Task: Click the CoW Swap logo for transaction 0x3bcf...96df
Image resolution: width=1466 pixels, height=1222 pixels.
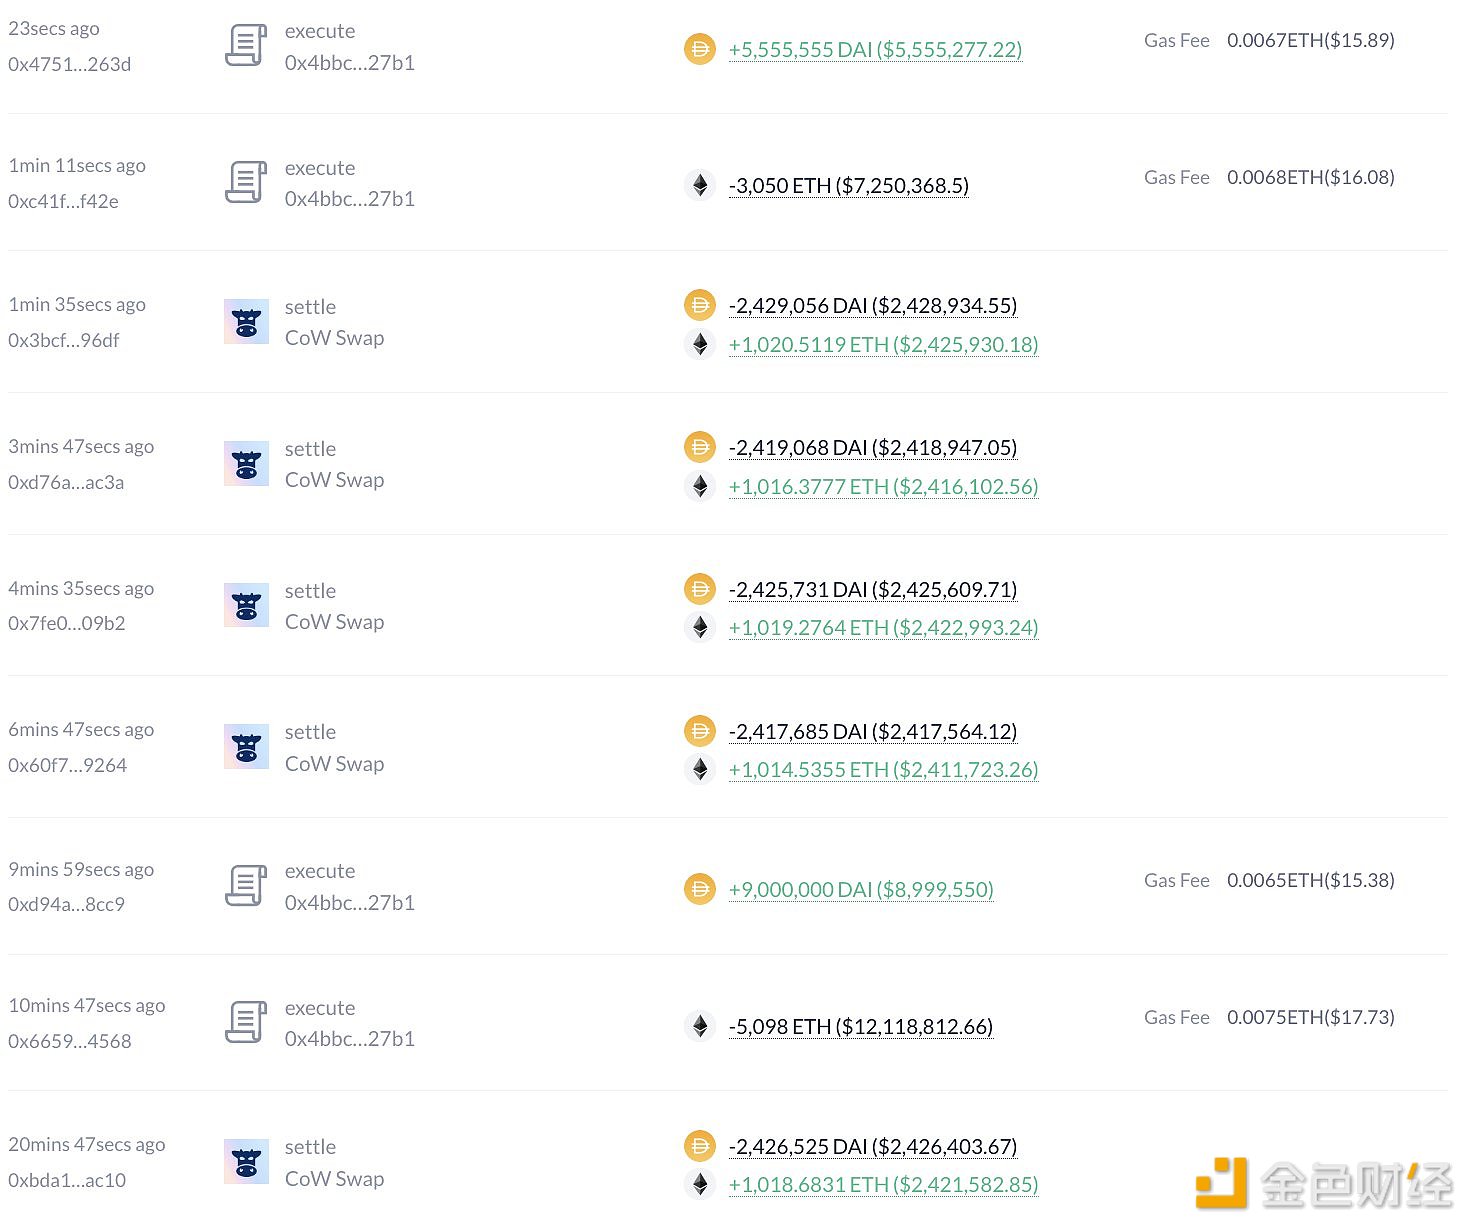Action: tap(246, 322)
